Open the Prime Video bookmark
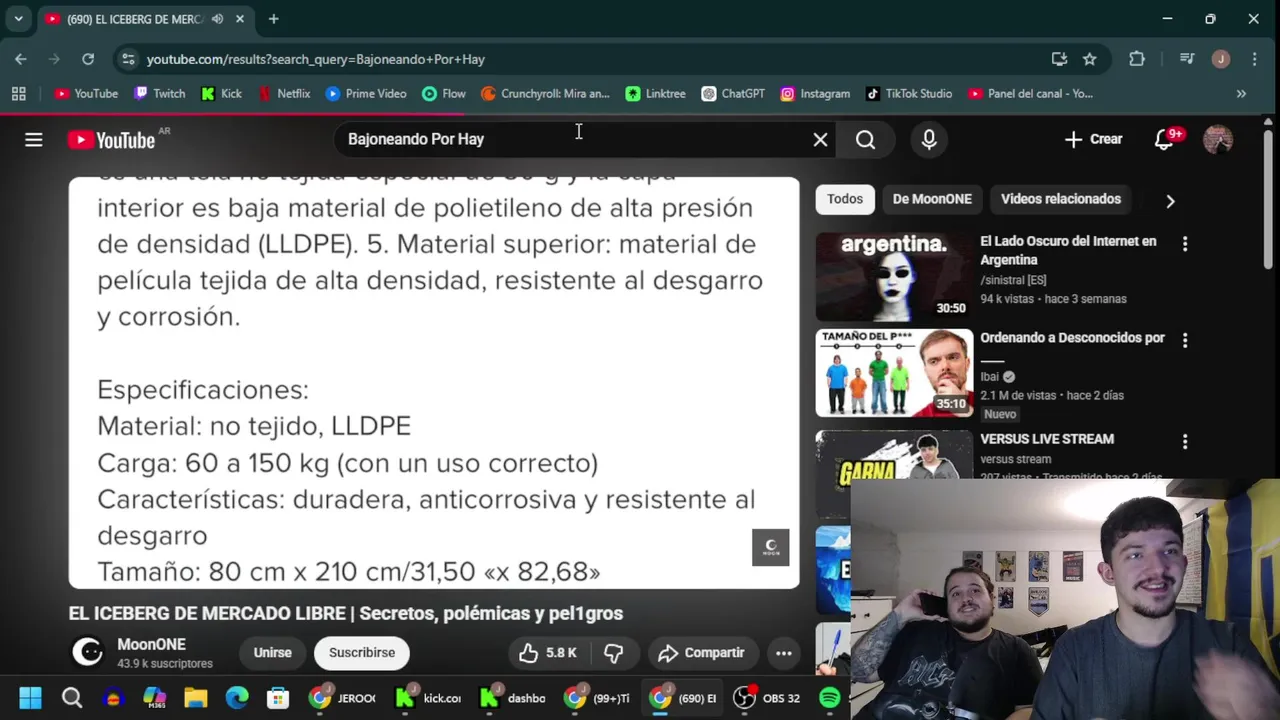Screen dimensions: 1280x720 point(366,93)
